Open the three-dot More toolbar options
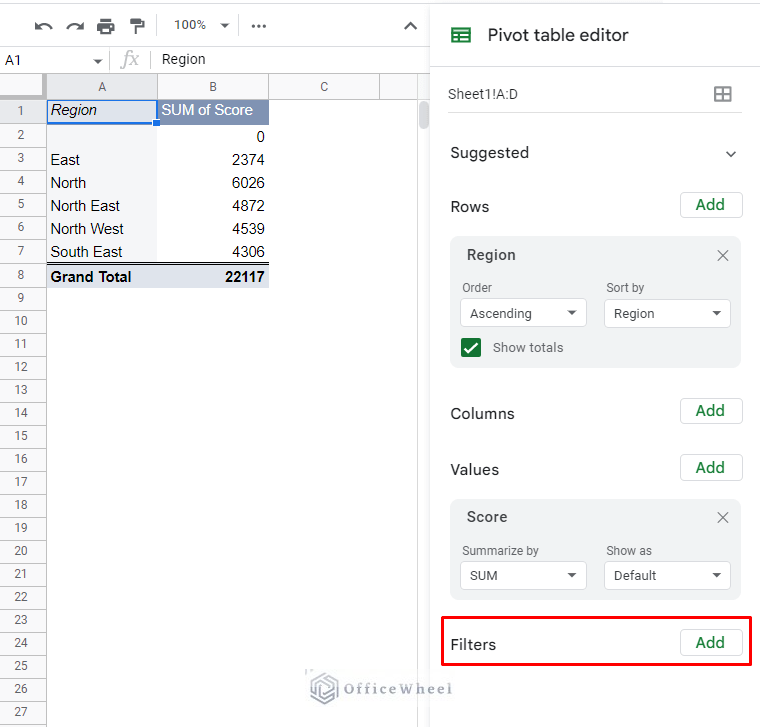The image size is (760, 727). click(259, 26)
